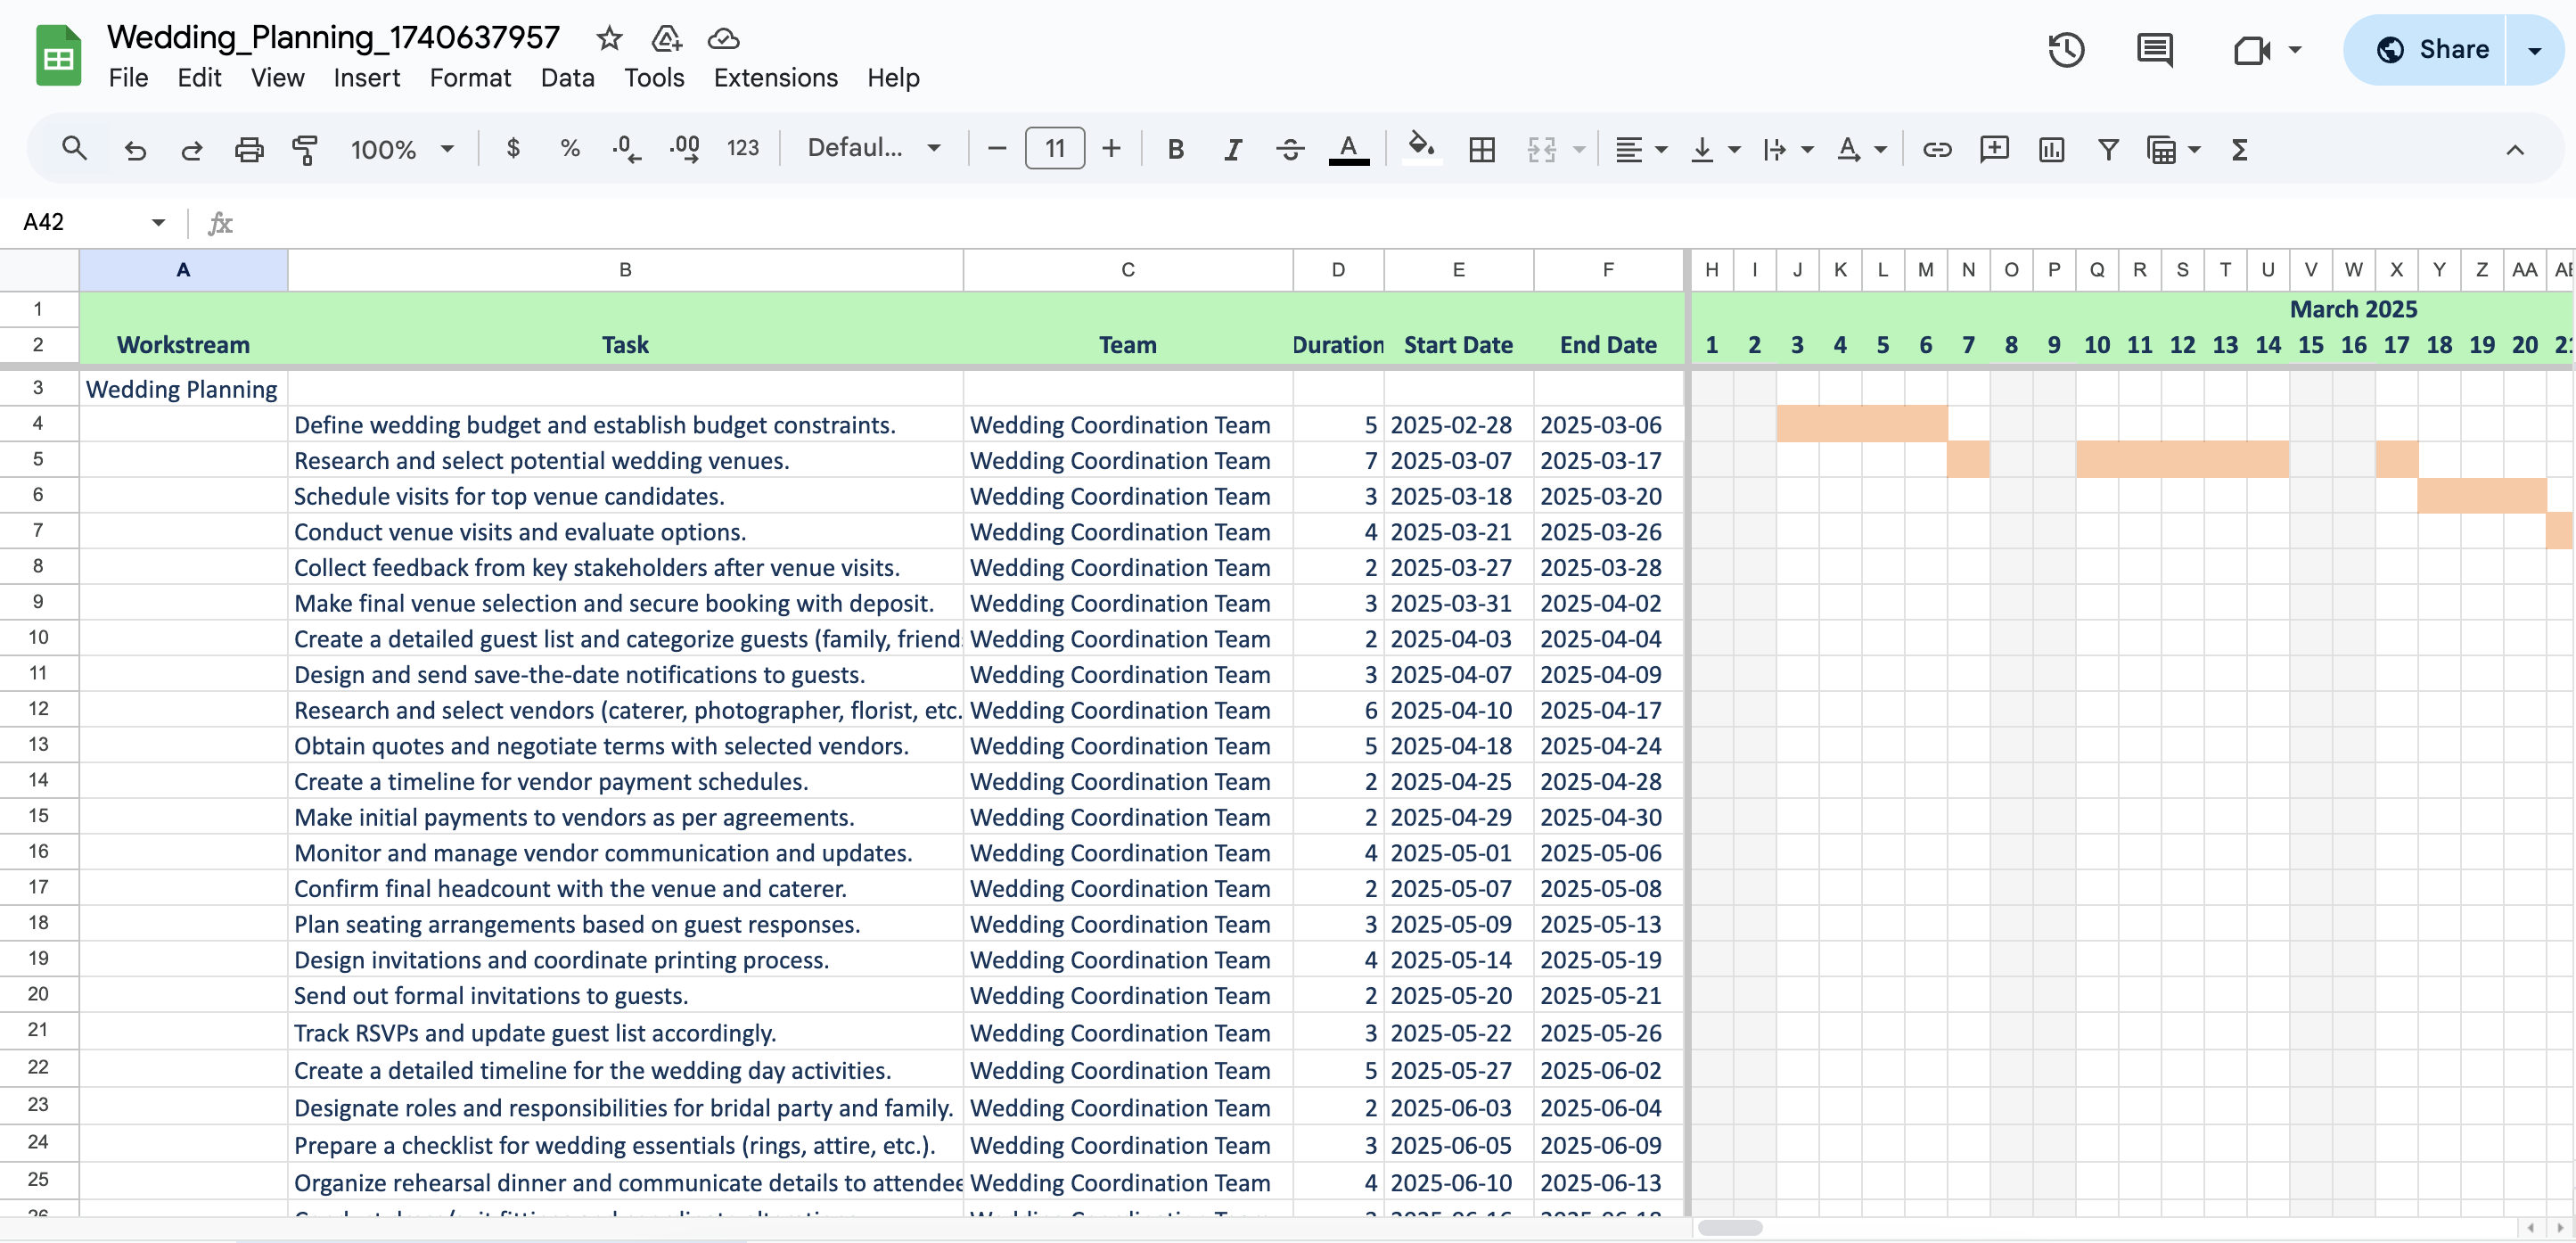Click the print icon
The width and height of the screenshot is (2576, 1243).
coord(249,149)
